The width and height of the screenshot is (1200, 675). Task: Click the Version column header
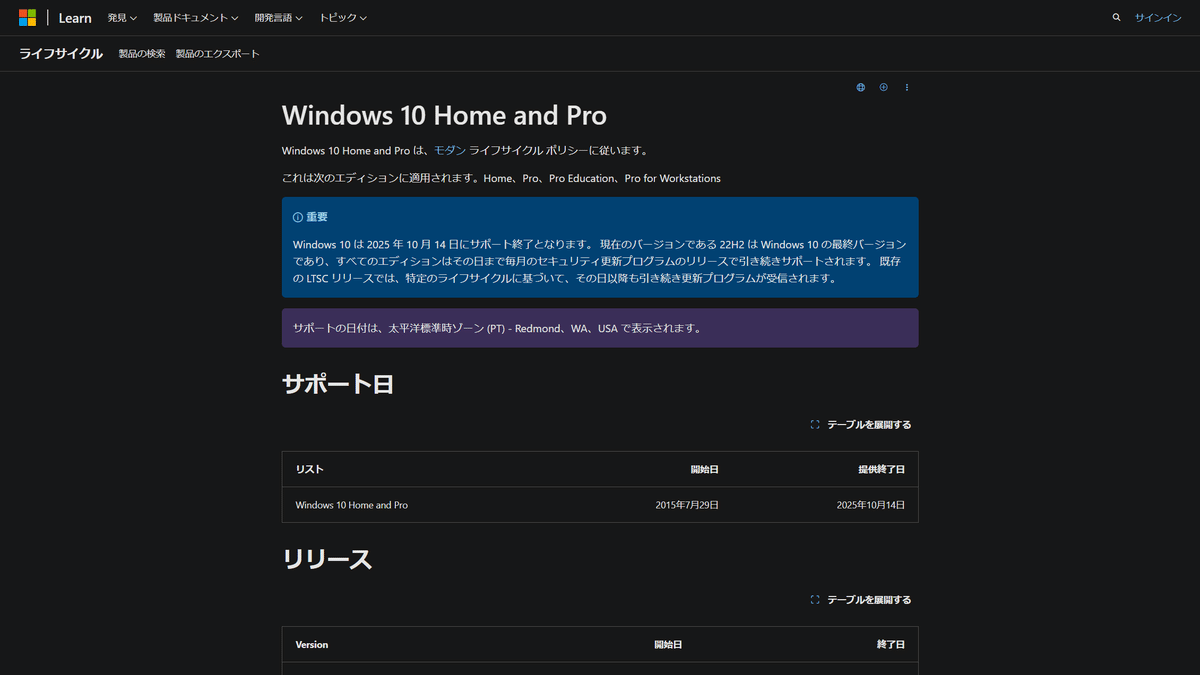point(312,645)
